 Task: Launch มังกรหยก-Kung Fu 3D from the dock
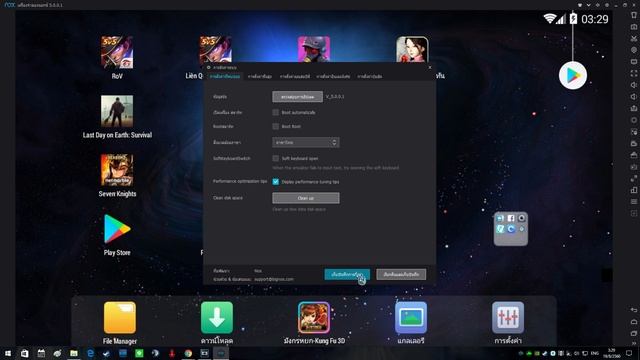314,318
